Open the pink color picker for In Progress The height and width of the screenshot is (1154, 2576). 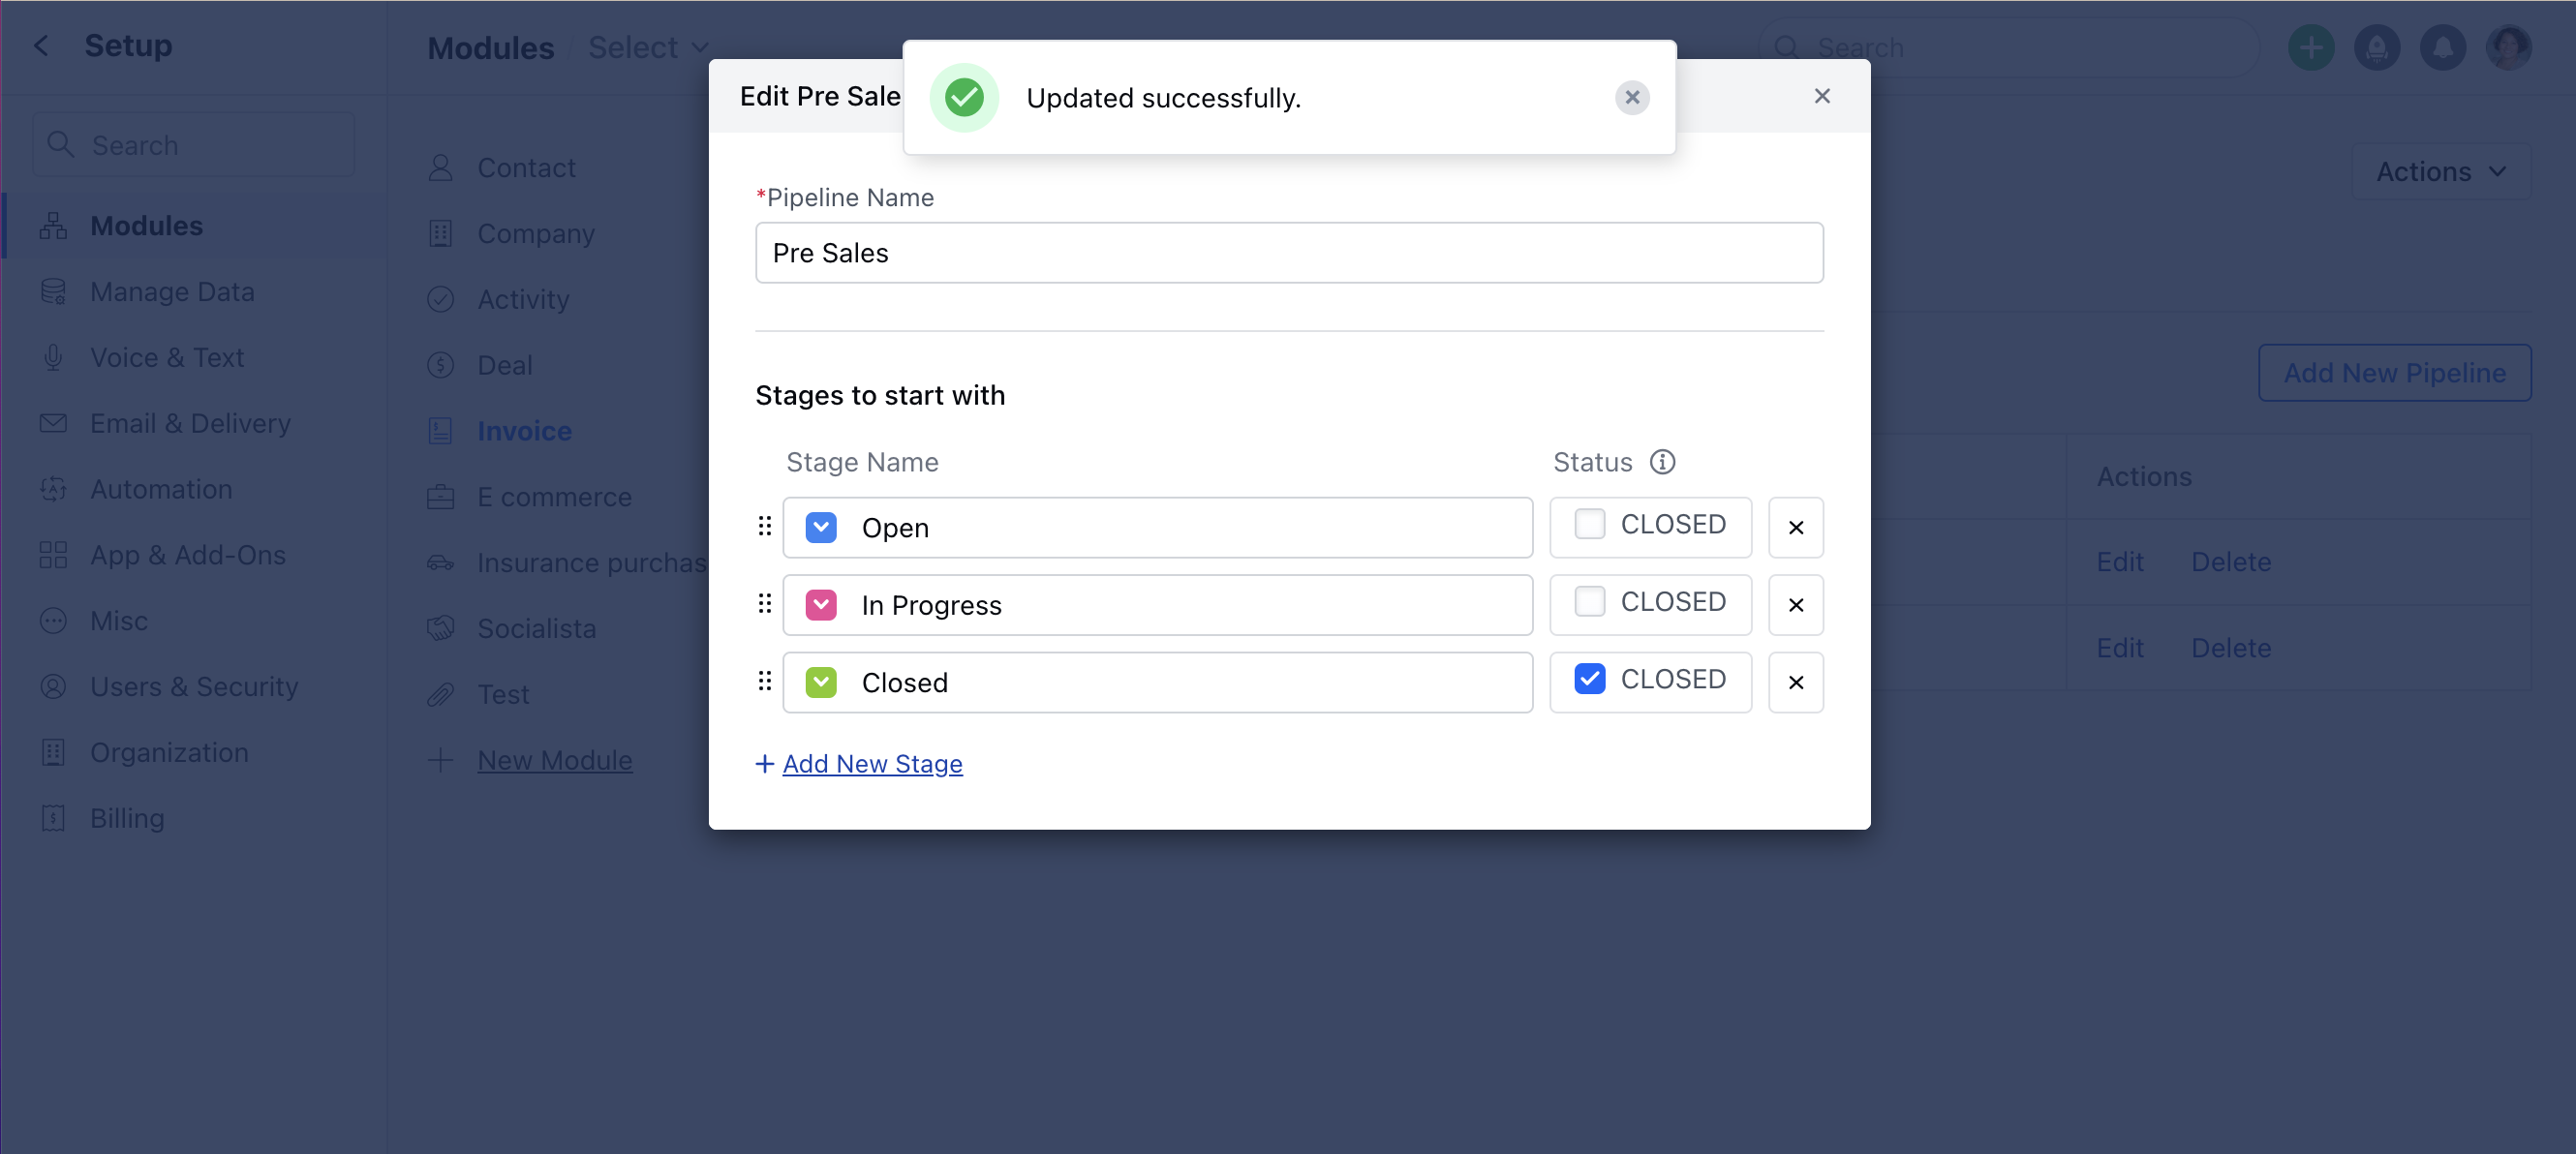pyautogui.click(x=821, y=605)
